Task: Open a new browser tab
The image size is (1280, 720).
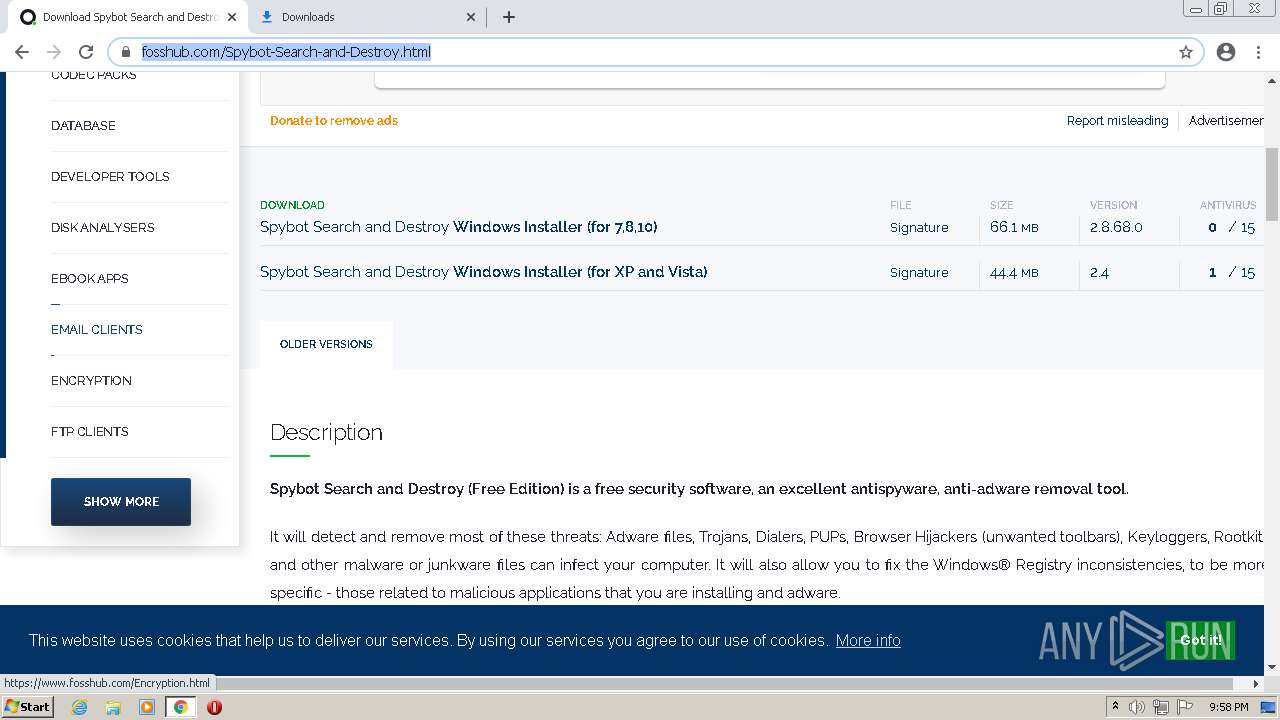Action: point(508,17)
